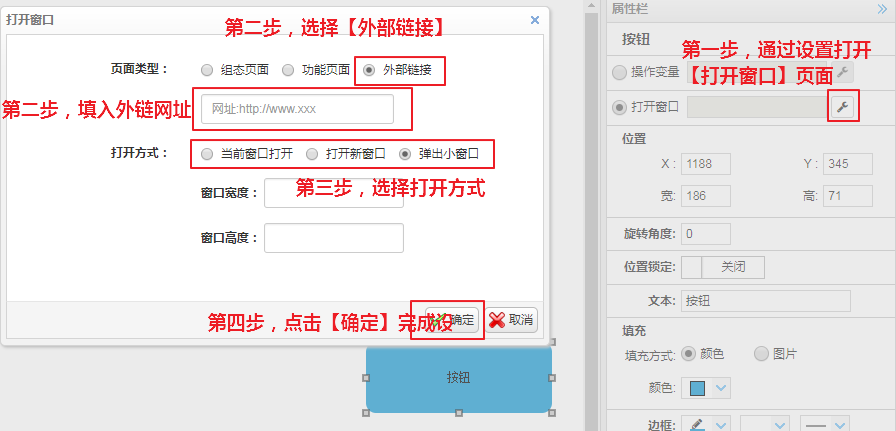Select the 操作变量 radio in properties panel
The height and width of the screenshot is (431, 896).
(619, 73)
